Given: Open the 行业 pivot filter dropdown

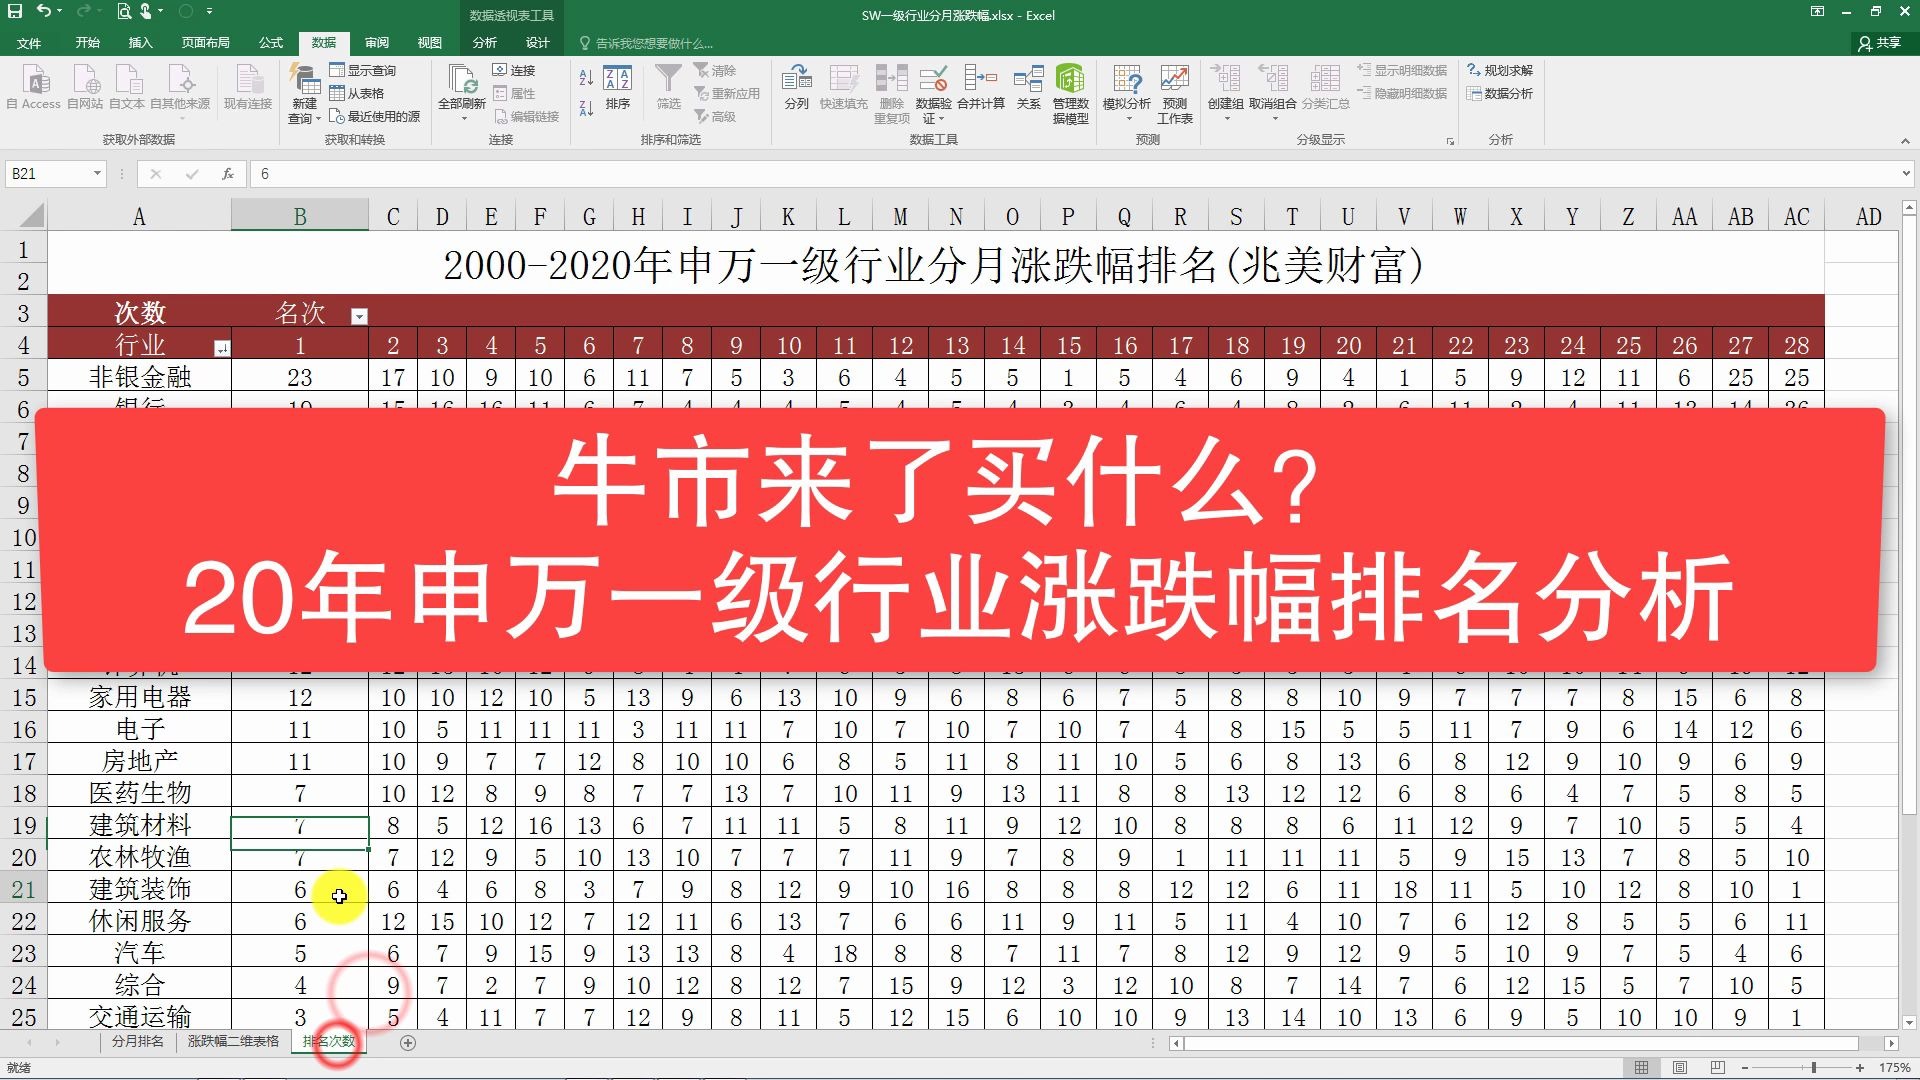Looking at the screenshot, I should (221, 349).
